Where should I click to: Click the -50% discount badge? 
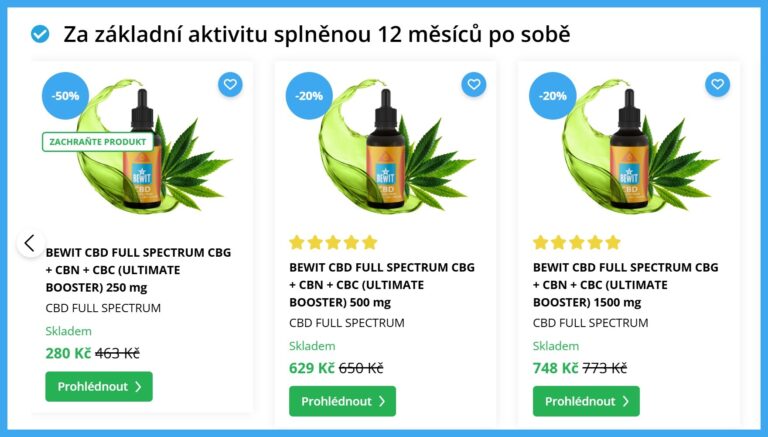tap(65, 96)
